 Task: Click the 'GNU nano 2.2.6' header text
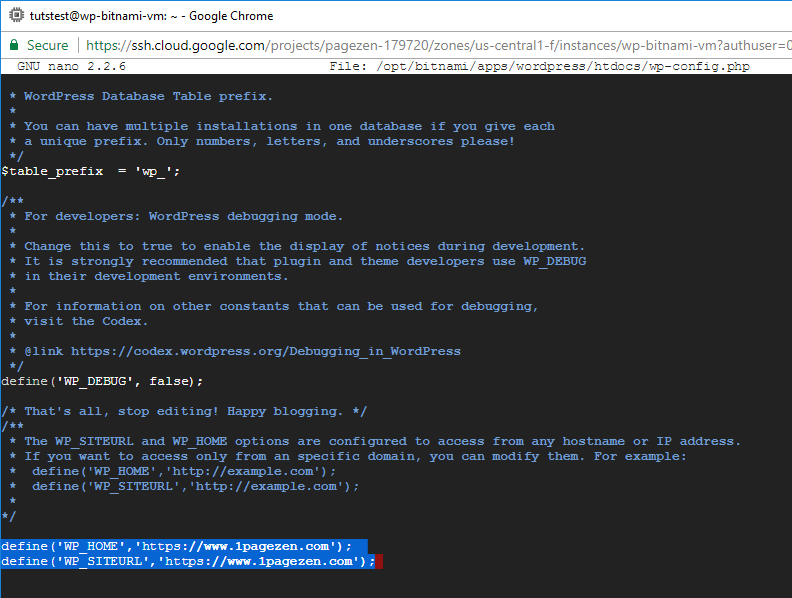(x=71, y=66)
